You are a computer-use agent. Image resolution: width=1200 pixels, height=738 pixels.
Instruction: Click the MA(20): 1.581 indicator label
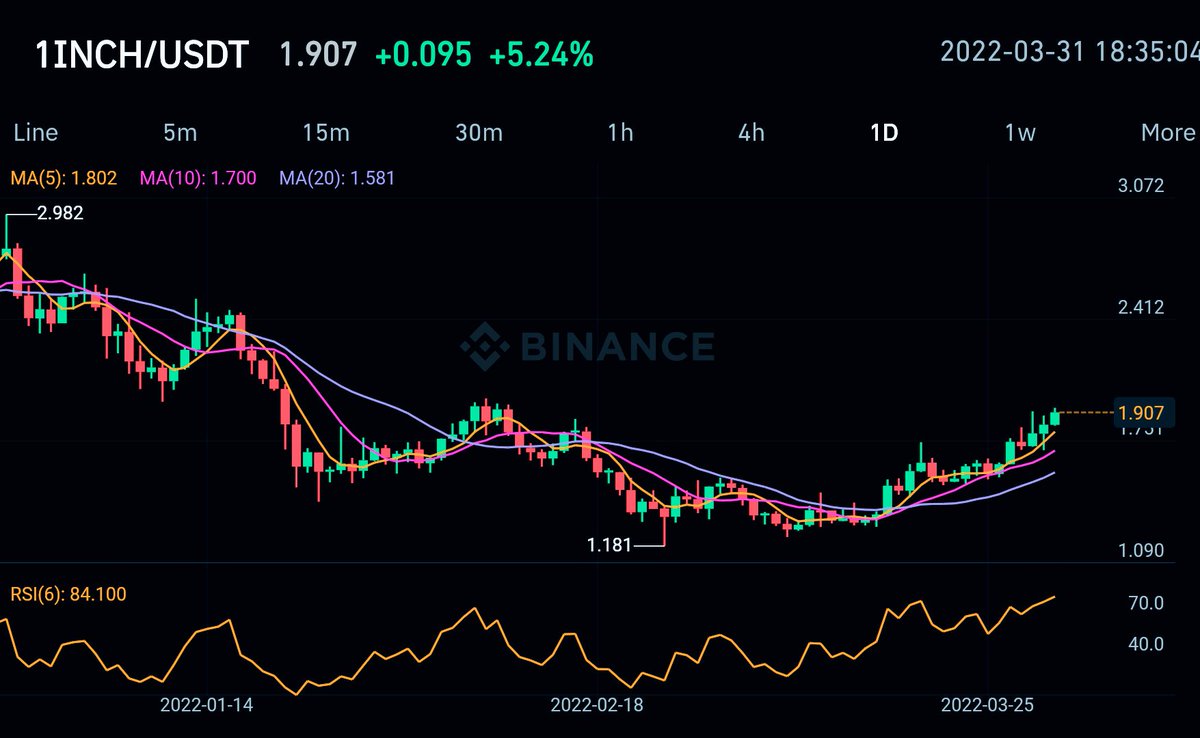337,179
